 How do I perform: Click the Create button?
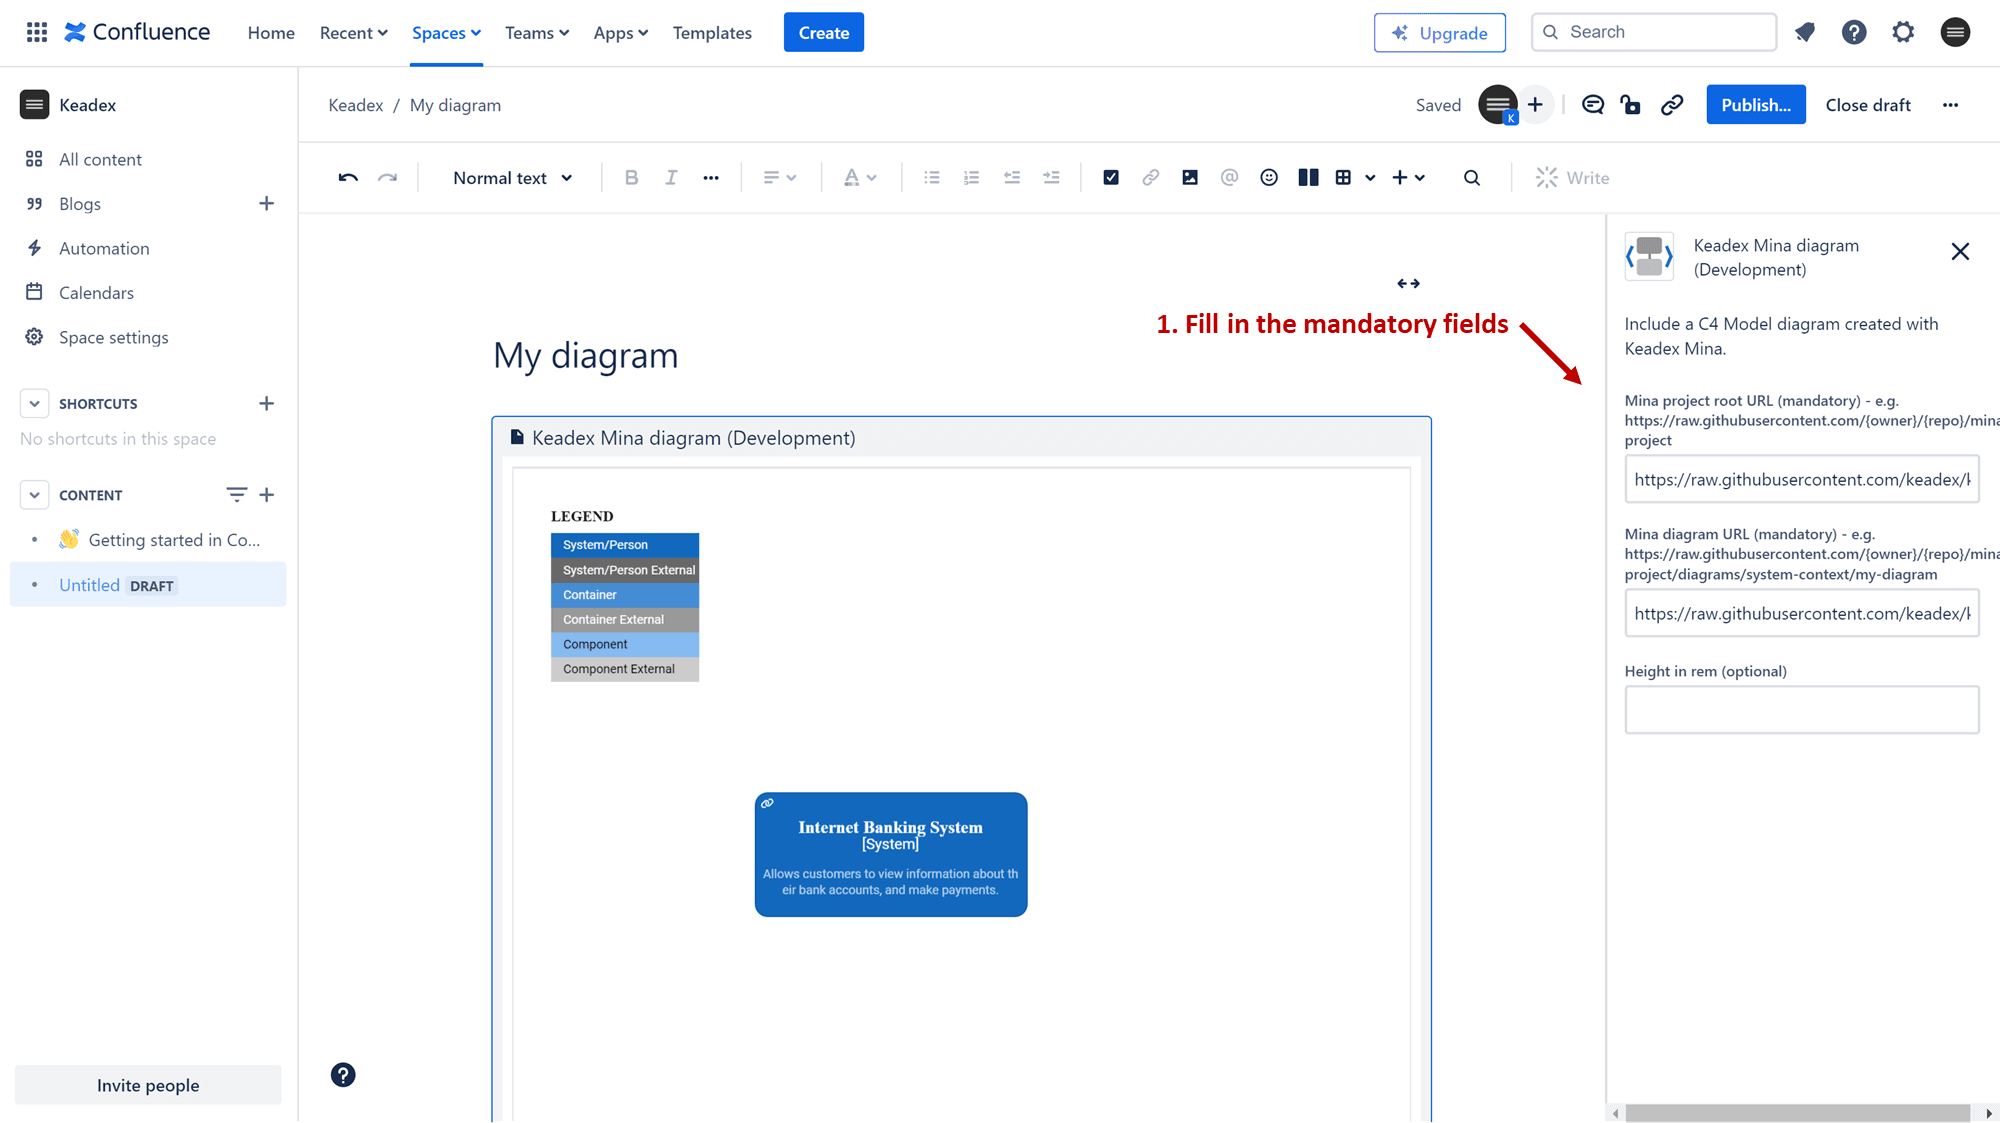point(823,33)
